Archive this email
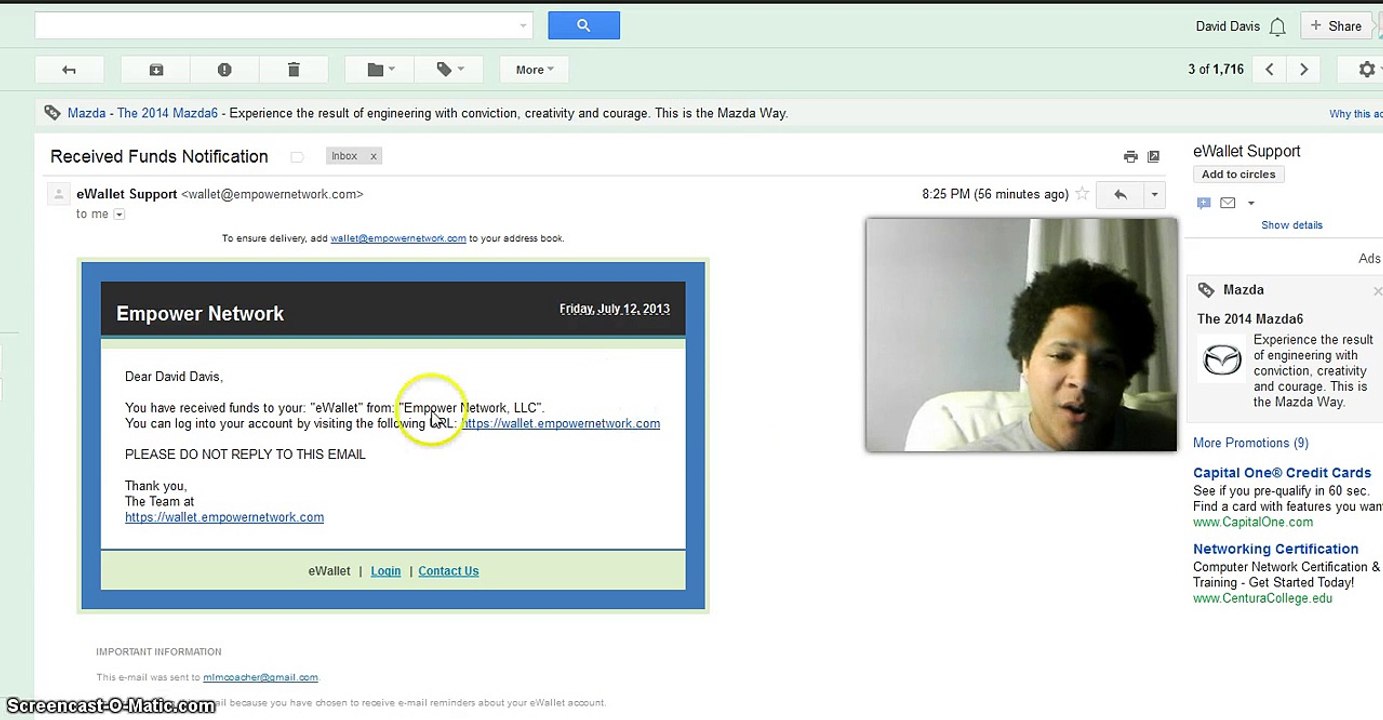Screen dimensions: 1383x720 click(x=156, y=70)
